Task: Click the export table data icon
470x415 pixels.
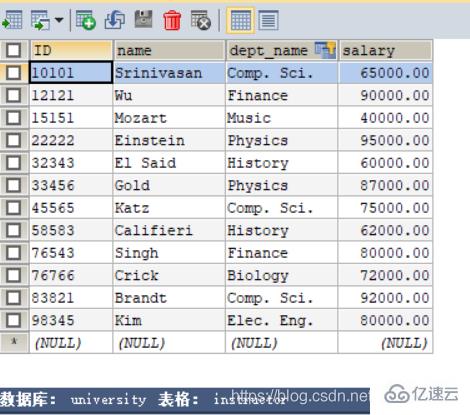Action: [x=12, y=20]
